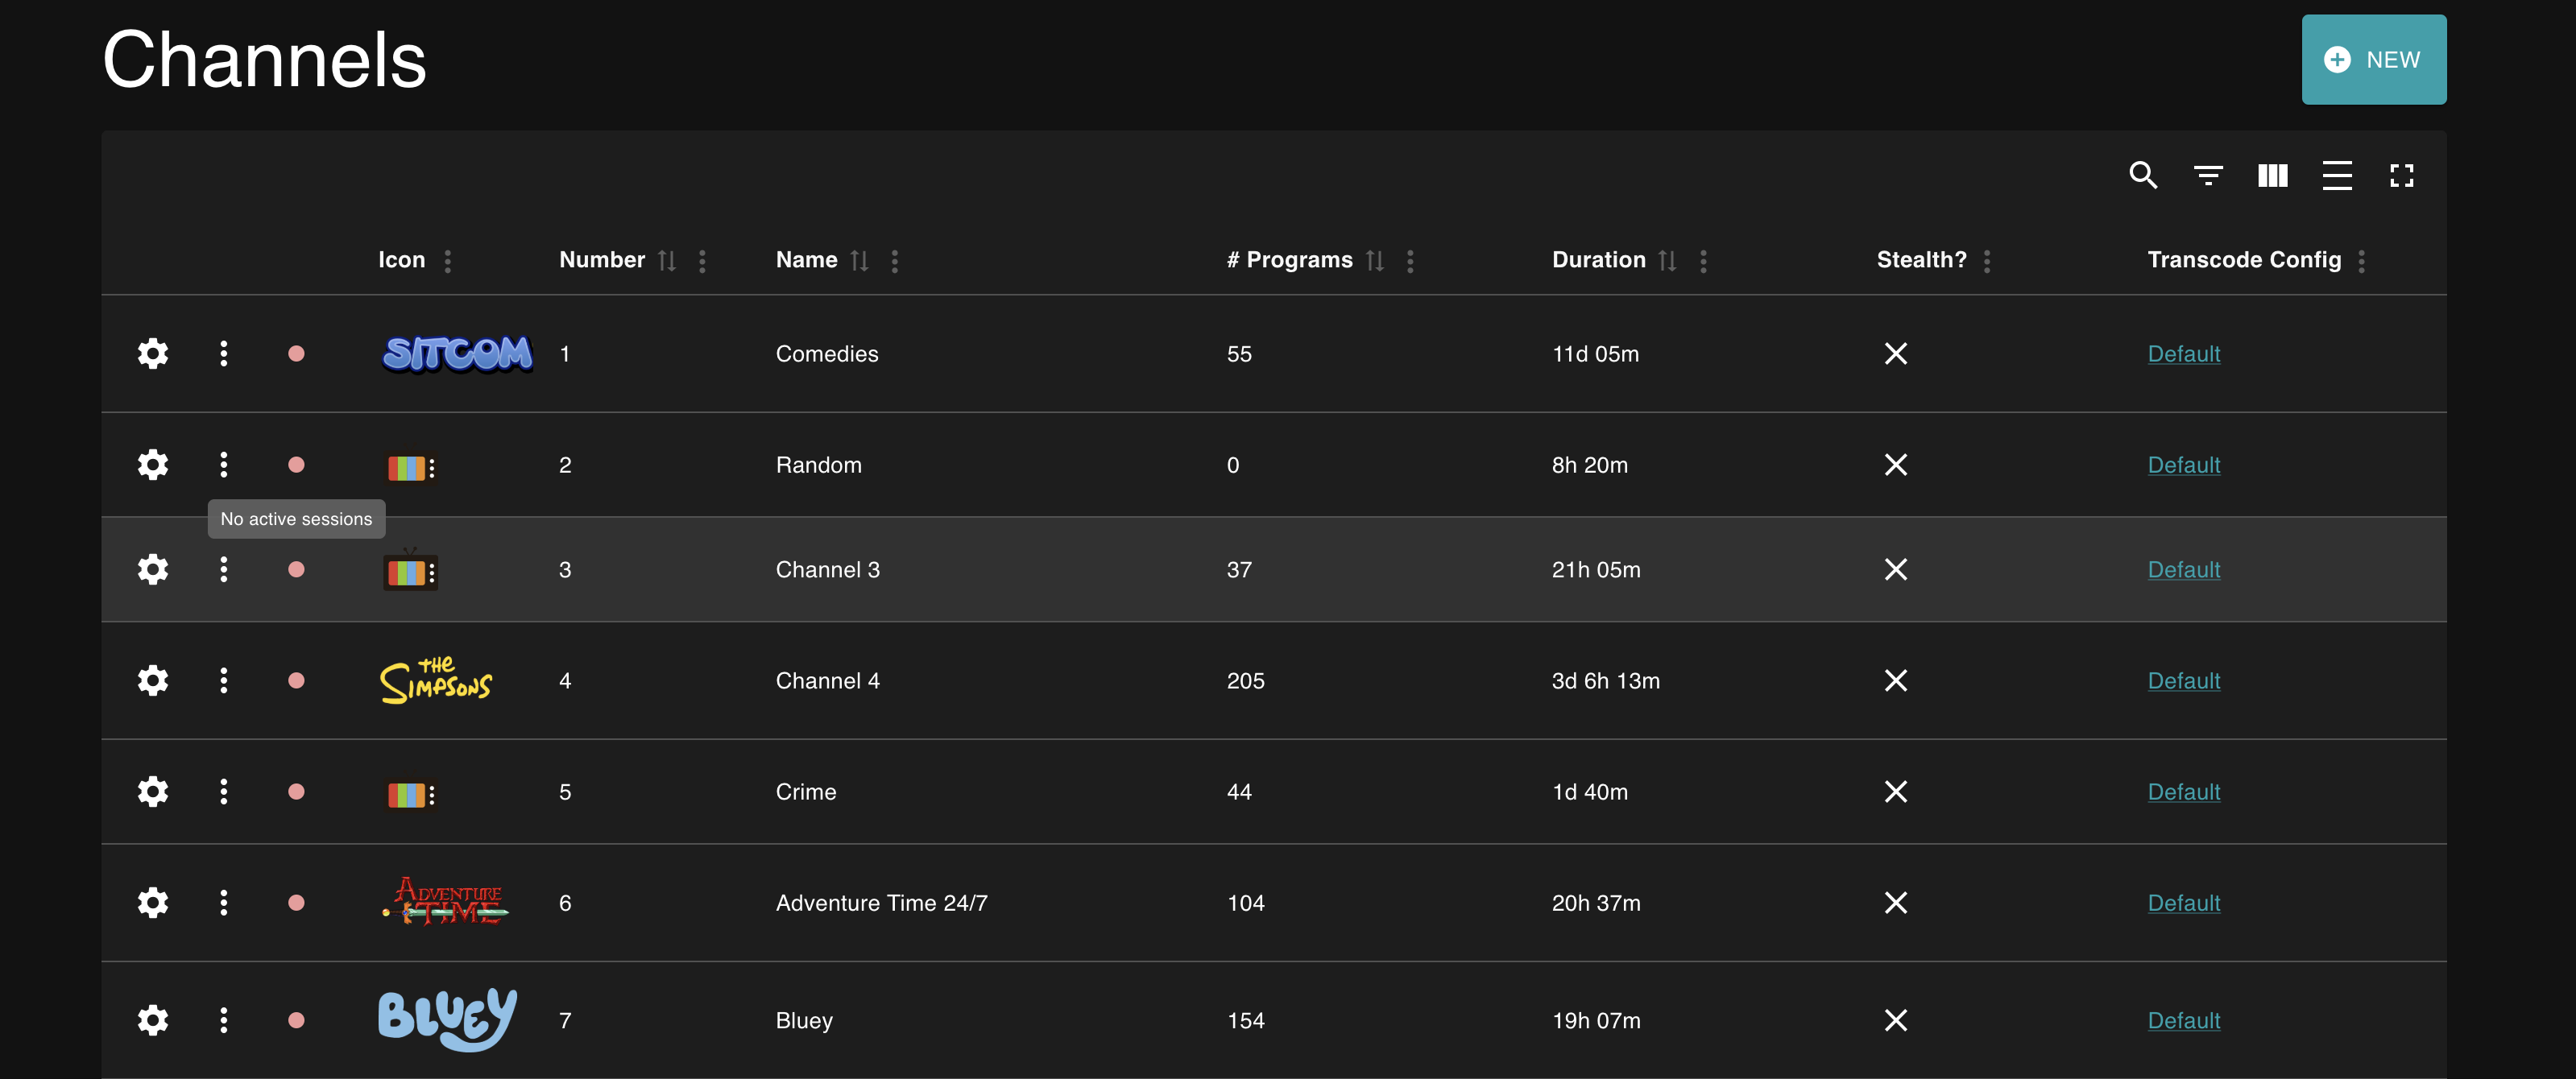This screenshot has height=1079, width=2576.
Task: Enter fullscreen mode for the channel table
Action: point(2403,175)
